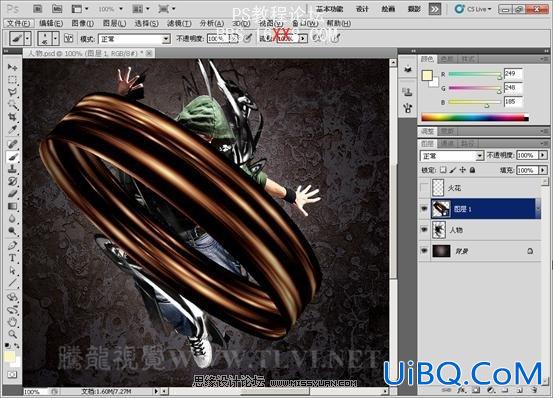Select the Polygonal Lasso tool
This screenshot has height=398, width=553.
(12, 92)
